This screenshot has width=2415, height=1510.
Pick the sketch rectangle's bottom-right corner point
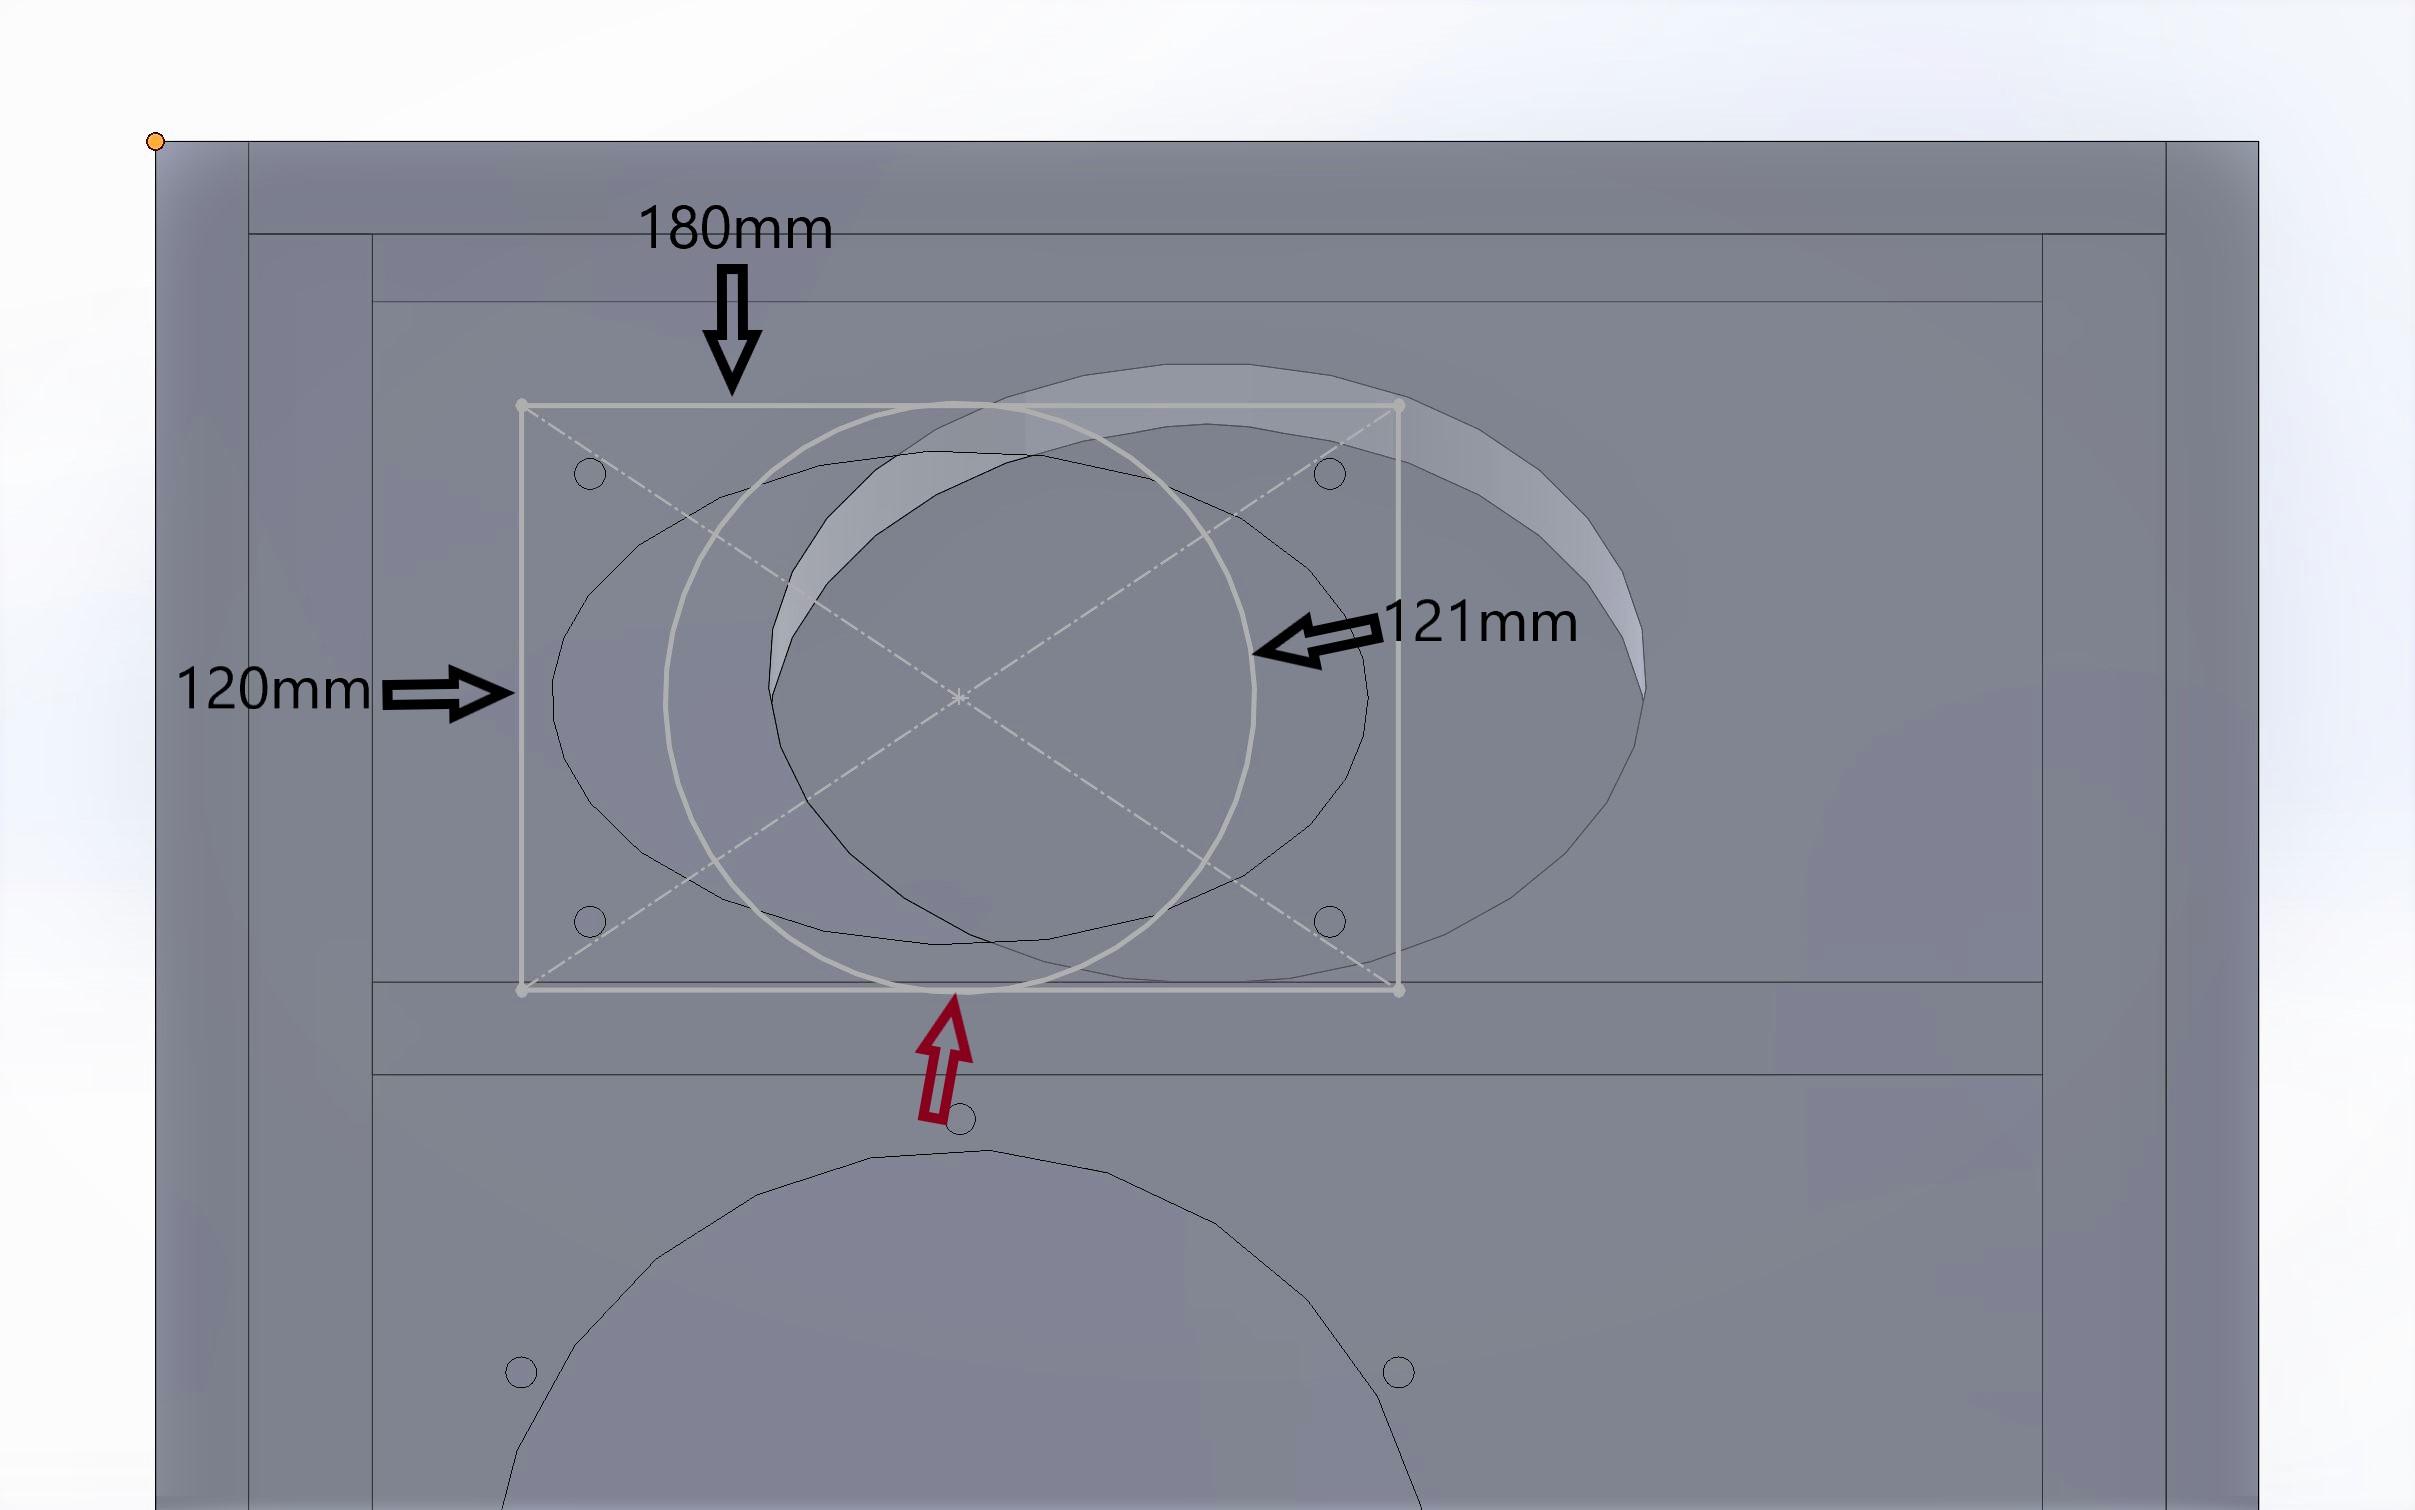pos(1398,990)
